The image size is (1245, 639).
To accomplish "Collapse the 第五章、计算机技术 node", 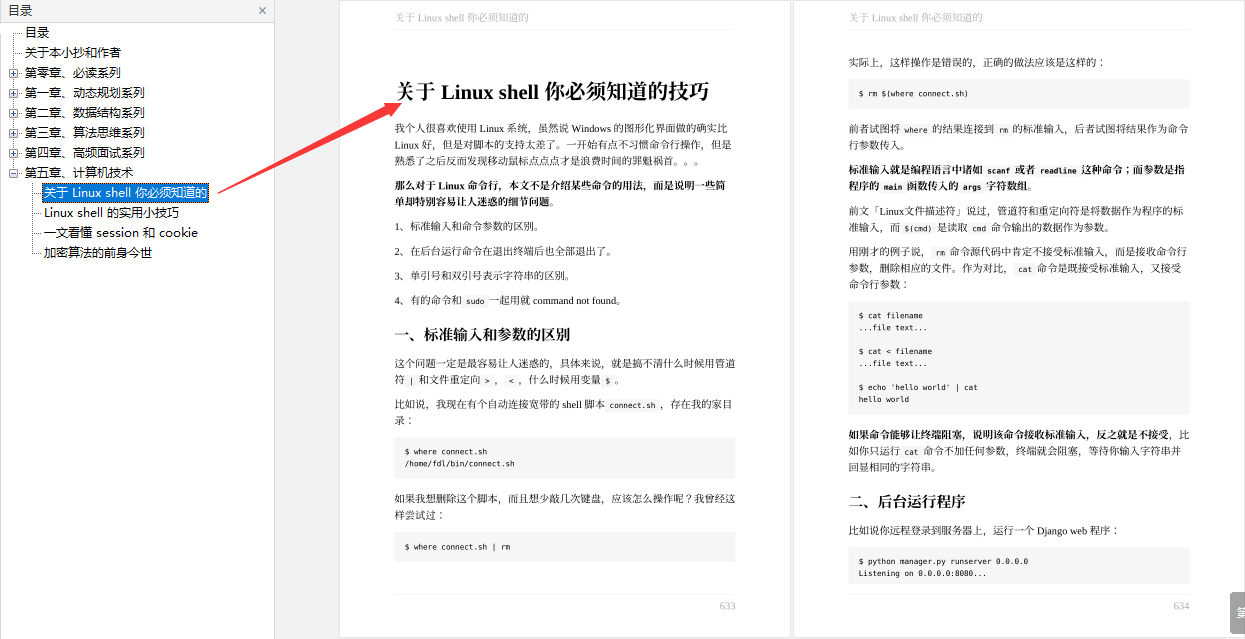I will click(x=13, y=173).
